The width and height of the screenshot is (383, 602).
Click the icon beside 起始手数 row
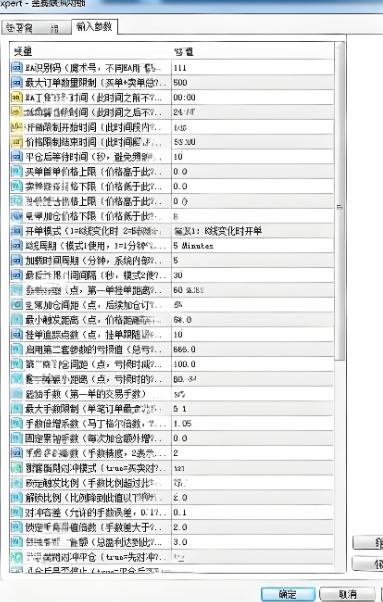pos(17,394)
